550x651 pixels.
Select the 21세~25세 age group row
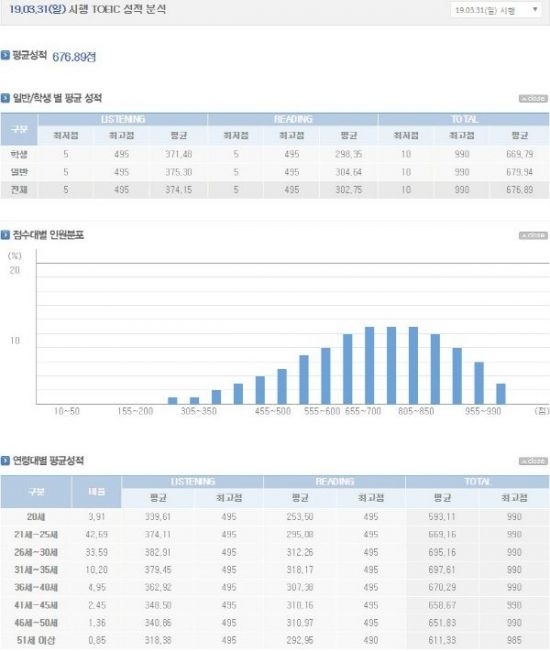[275, 534]
